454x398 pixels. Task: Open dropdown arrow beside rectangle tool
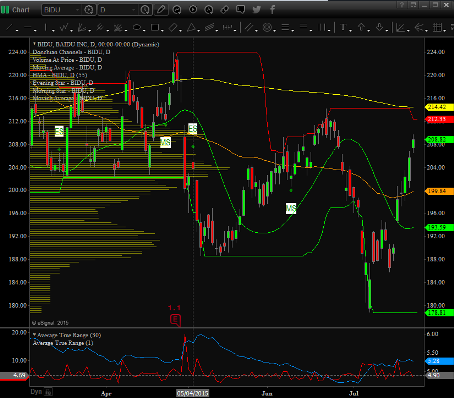pos(162,30)
